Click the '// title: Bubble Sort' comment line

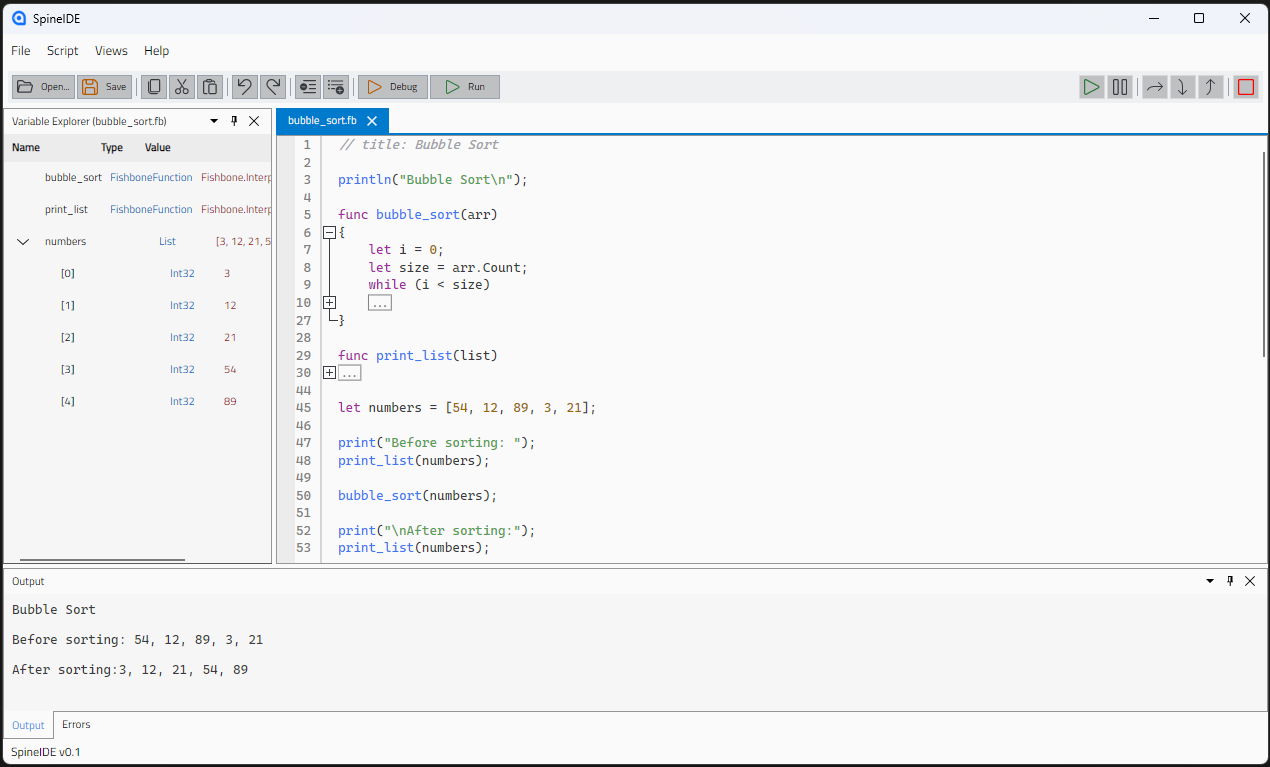(x=418, y=144)
